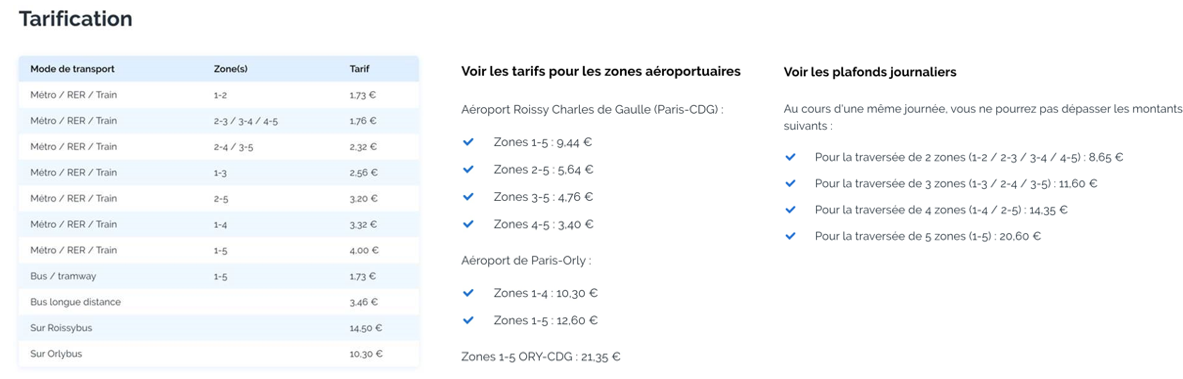Click the checkmark beside the 3 zones daily cap
Viewport: 1183px width, 379px height.
pyautogui.click(x=791, y=183)
